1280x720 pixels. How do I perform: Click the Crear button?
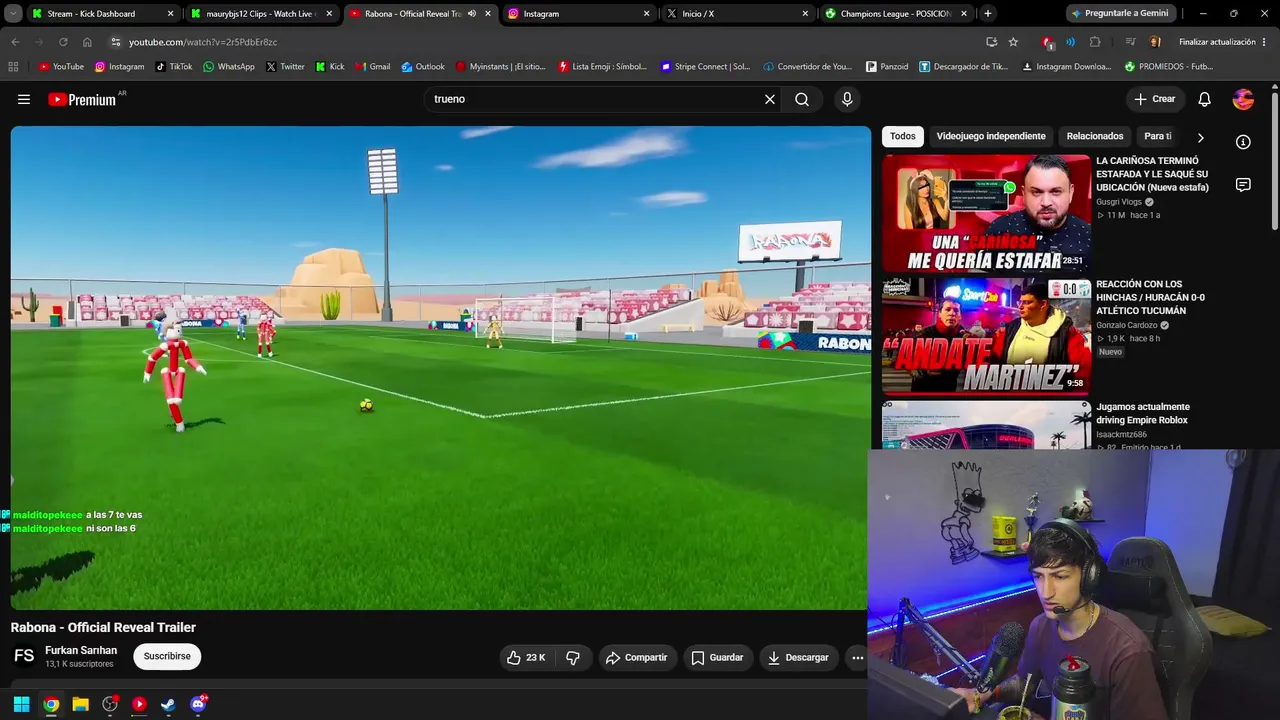pyautogui.click(x=1155, y=99)
